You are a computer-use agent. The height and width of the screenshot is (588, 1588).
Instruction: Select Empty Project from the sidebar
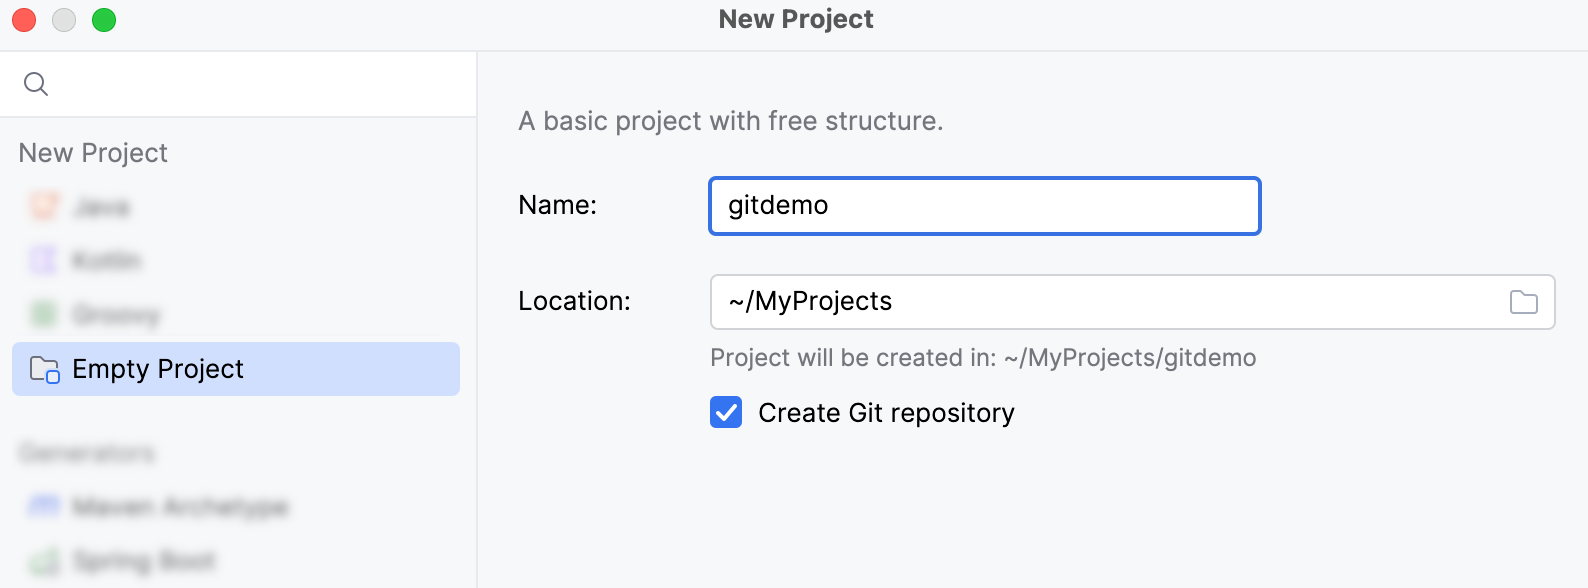157,369
